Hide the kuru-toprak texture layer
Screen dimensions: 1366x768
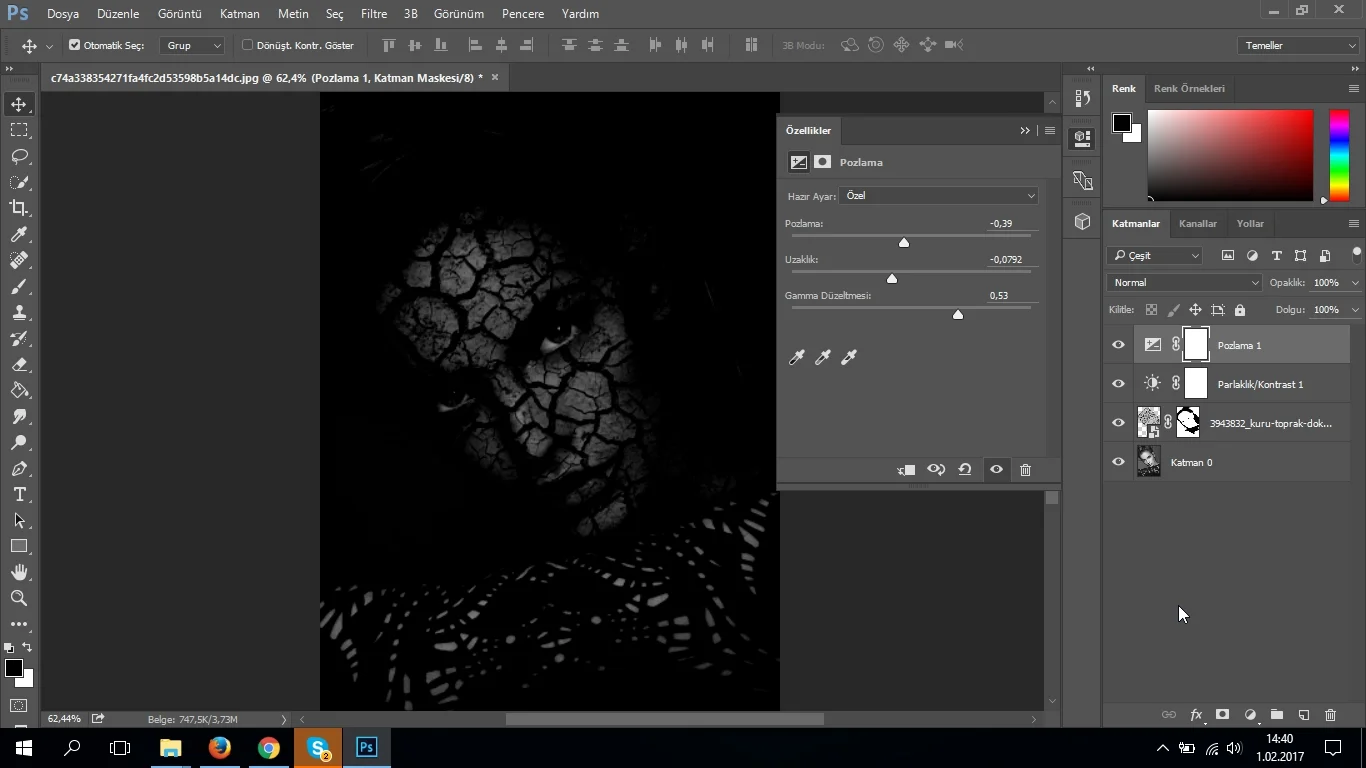1118,423
